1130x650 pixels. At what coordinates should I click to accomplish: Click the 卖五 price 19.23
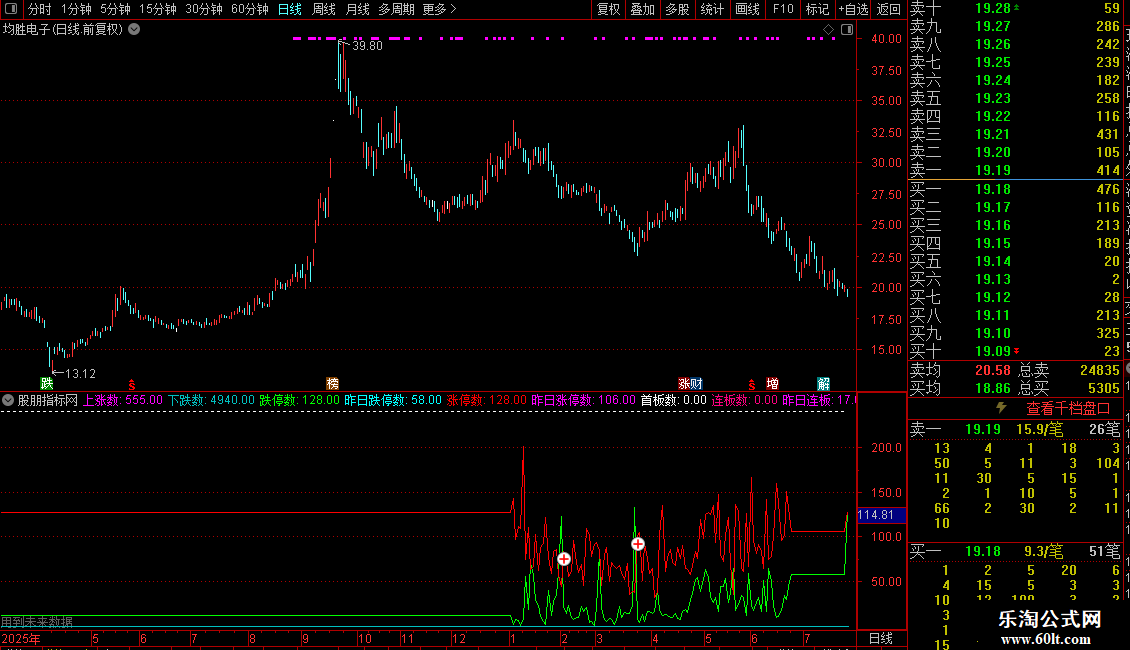(x=992, y=99)
